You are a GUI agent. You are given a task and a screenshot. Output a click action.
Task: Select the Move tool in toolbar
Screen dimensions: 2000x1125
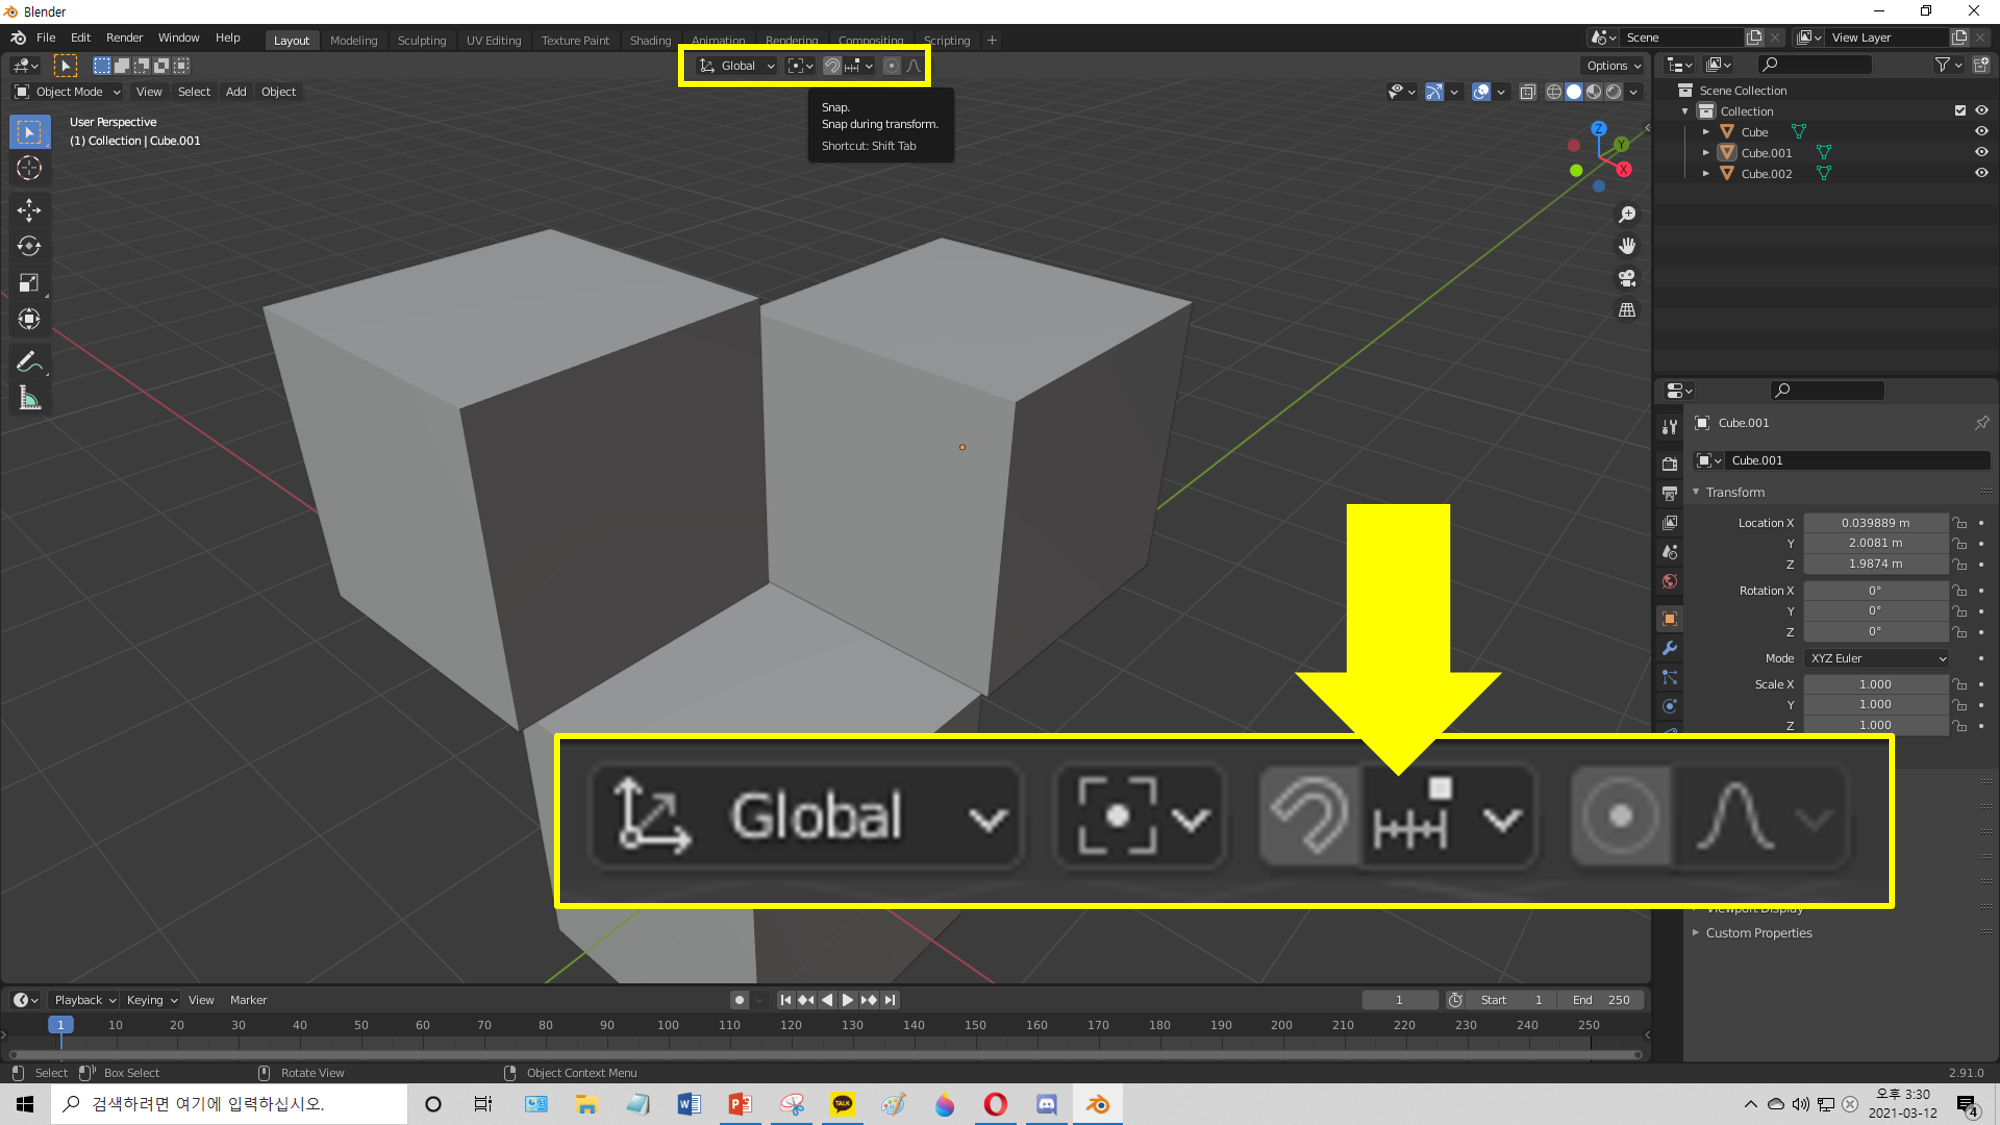pyautogui.click(x=29, y=209)
